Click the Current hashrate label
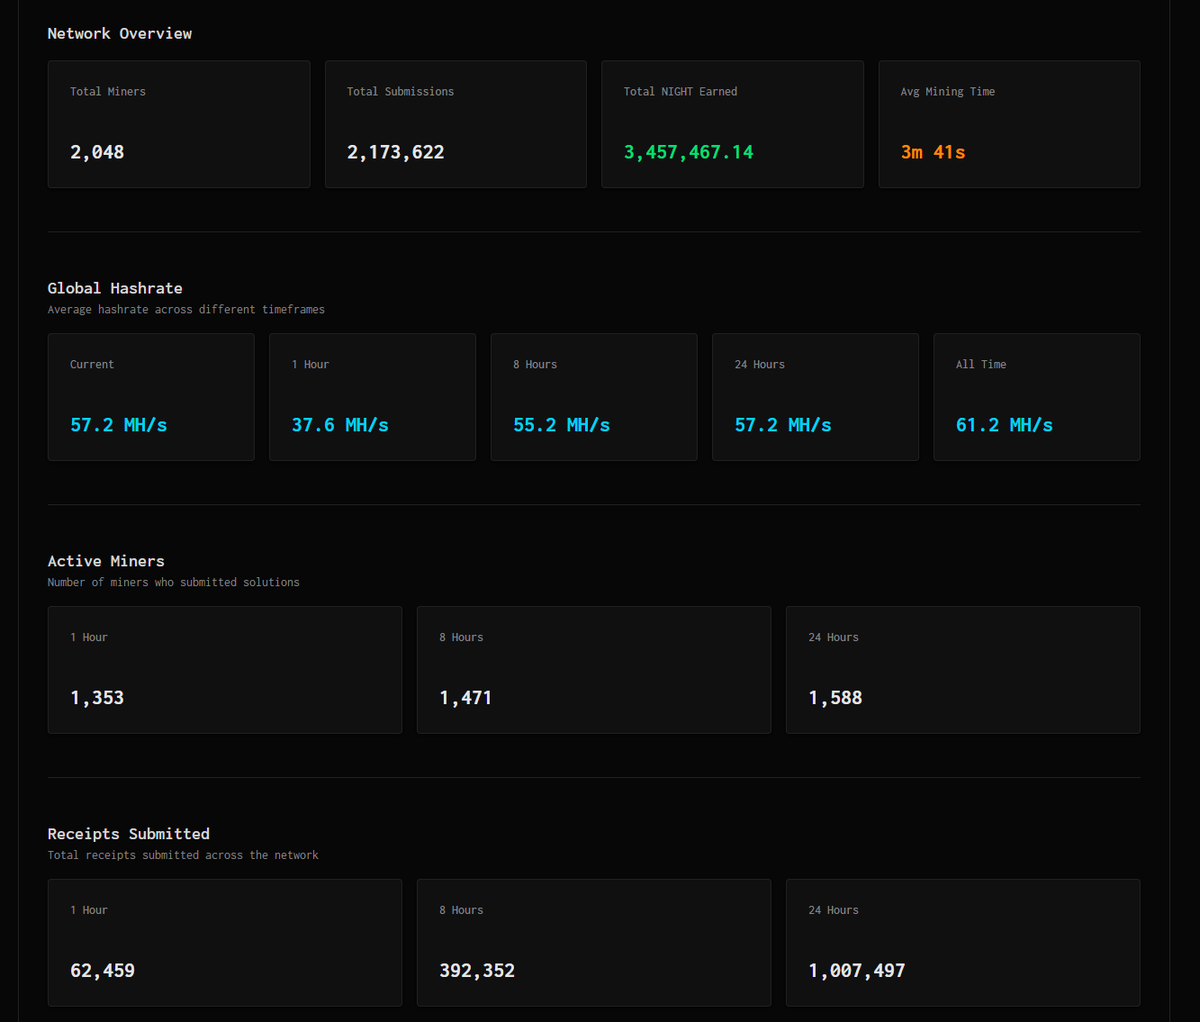 click(x=92, y=364)
